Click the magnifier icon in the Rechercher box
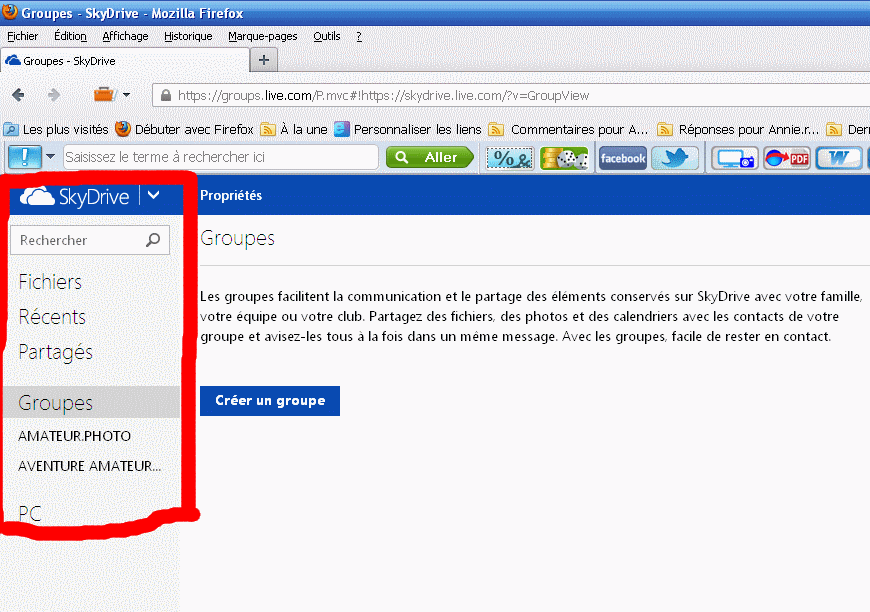 click(x=153, y=240)
